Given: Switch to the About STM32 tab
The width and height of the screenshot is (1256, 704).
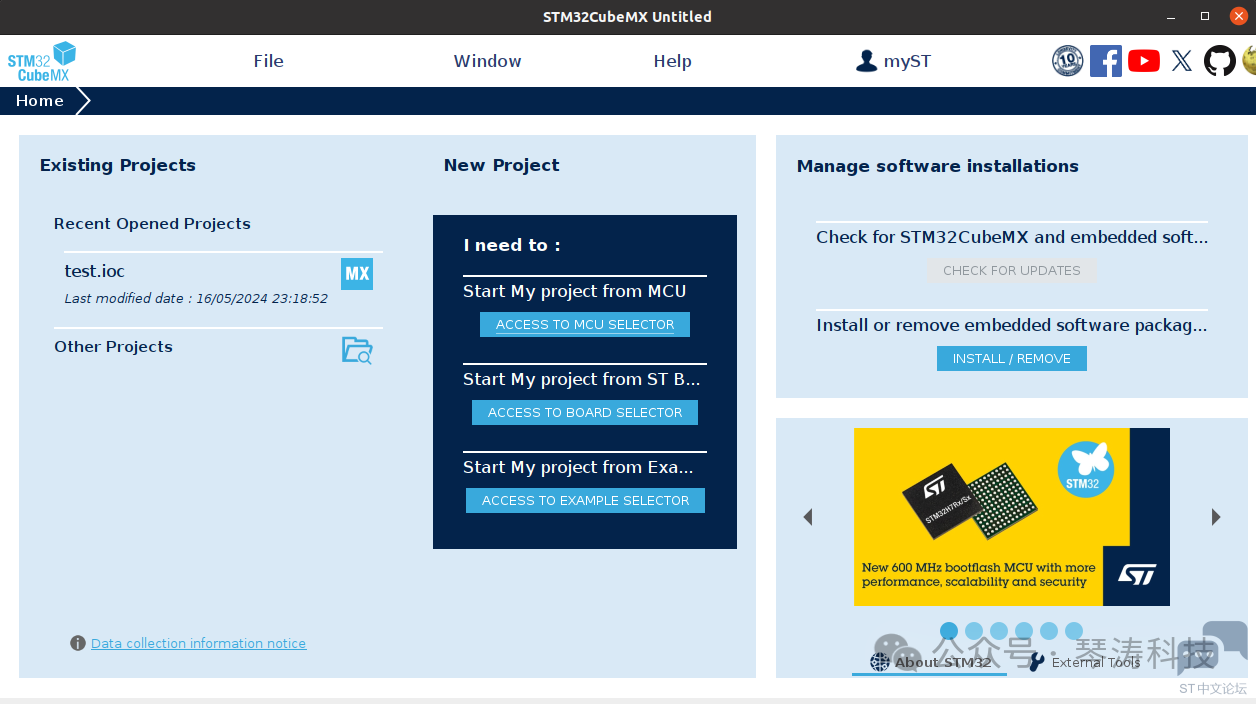Looking at the screenshot, I should click(930, 662).
